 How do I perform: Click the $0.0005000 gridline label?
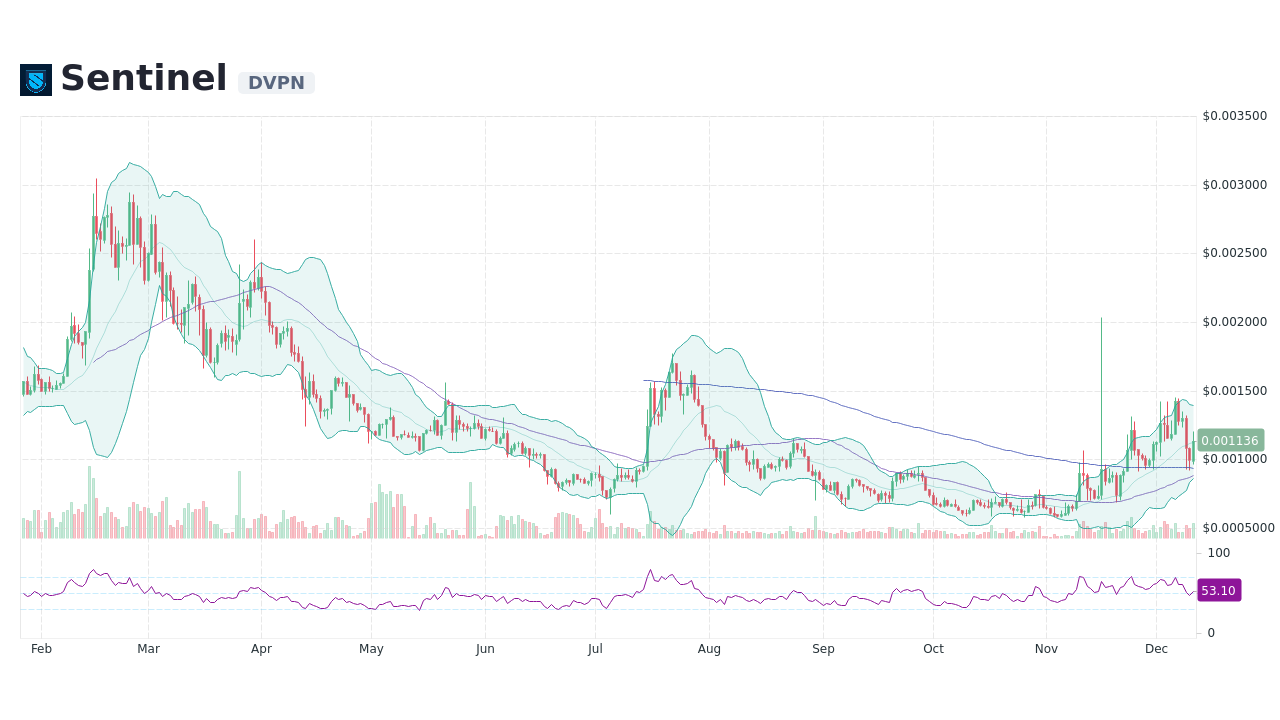click(x=1237, y=528)
